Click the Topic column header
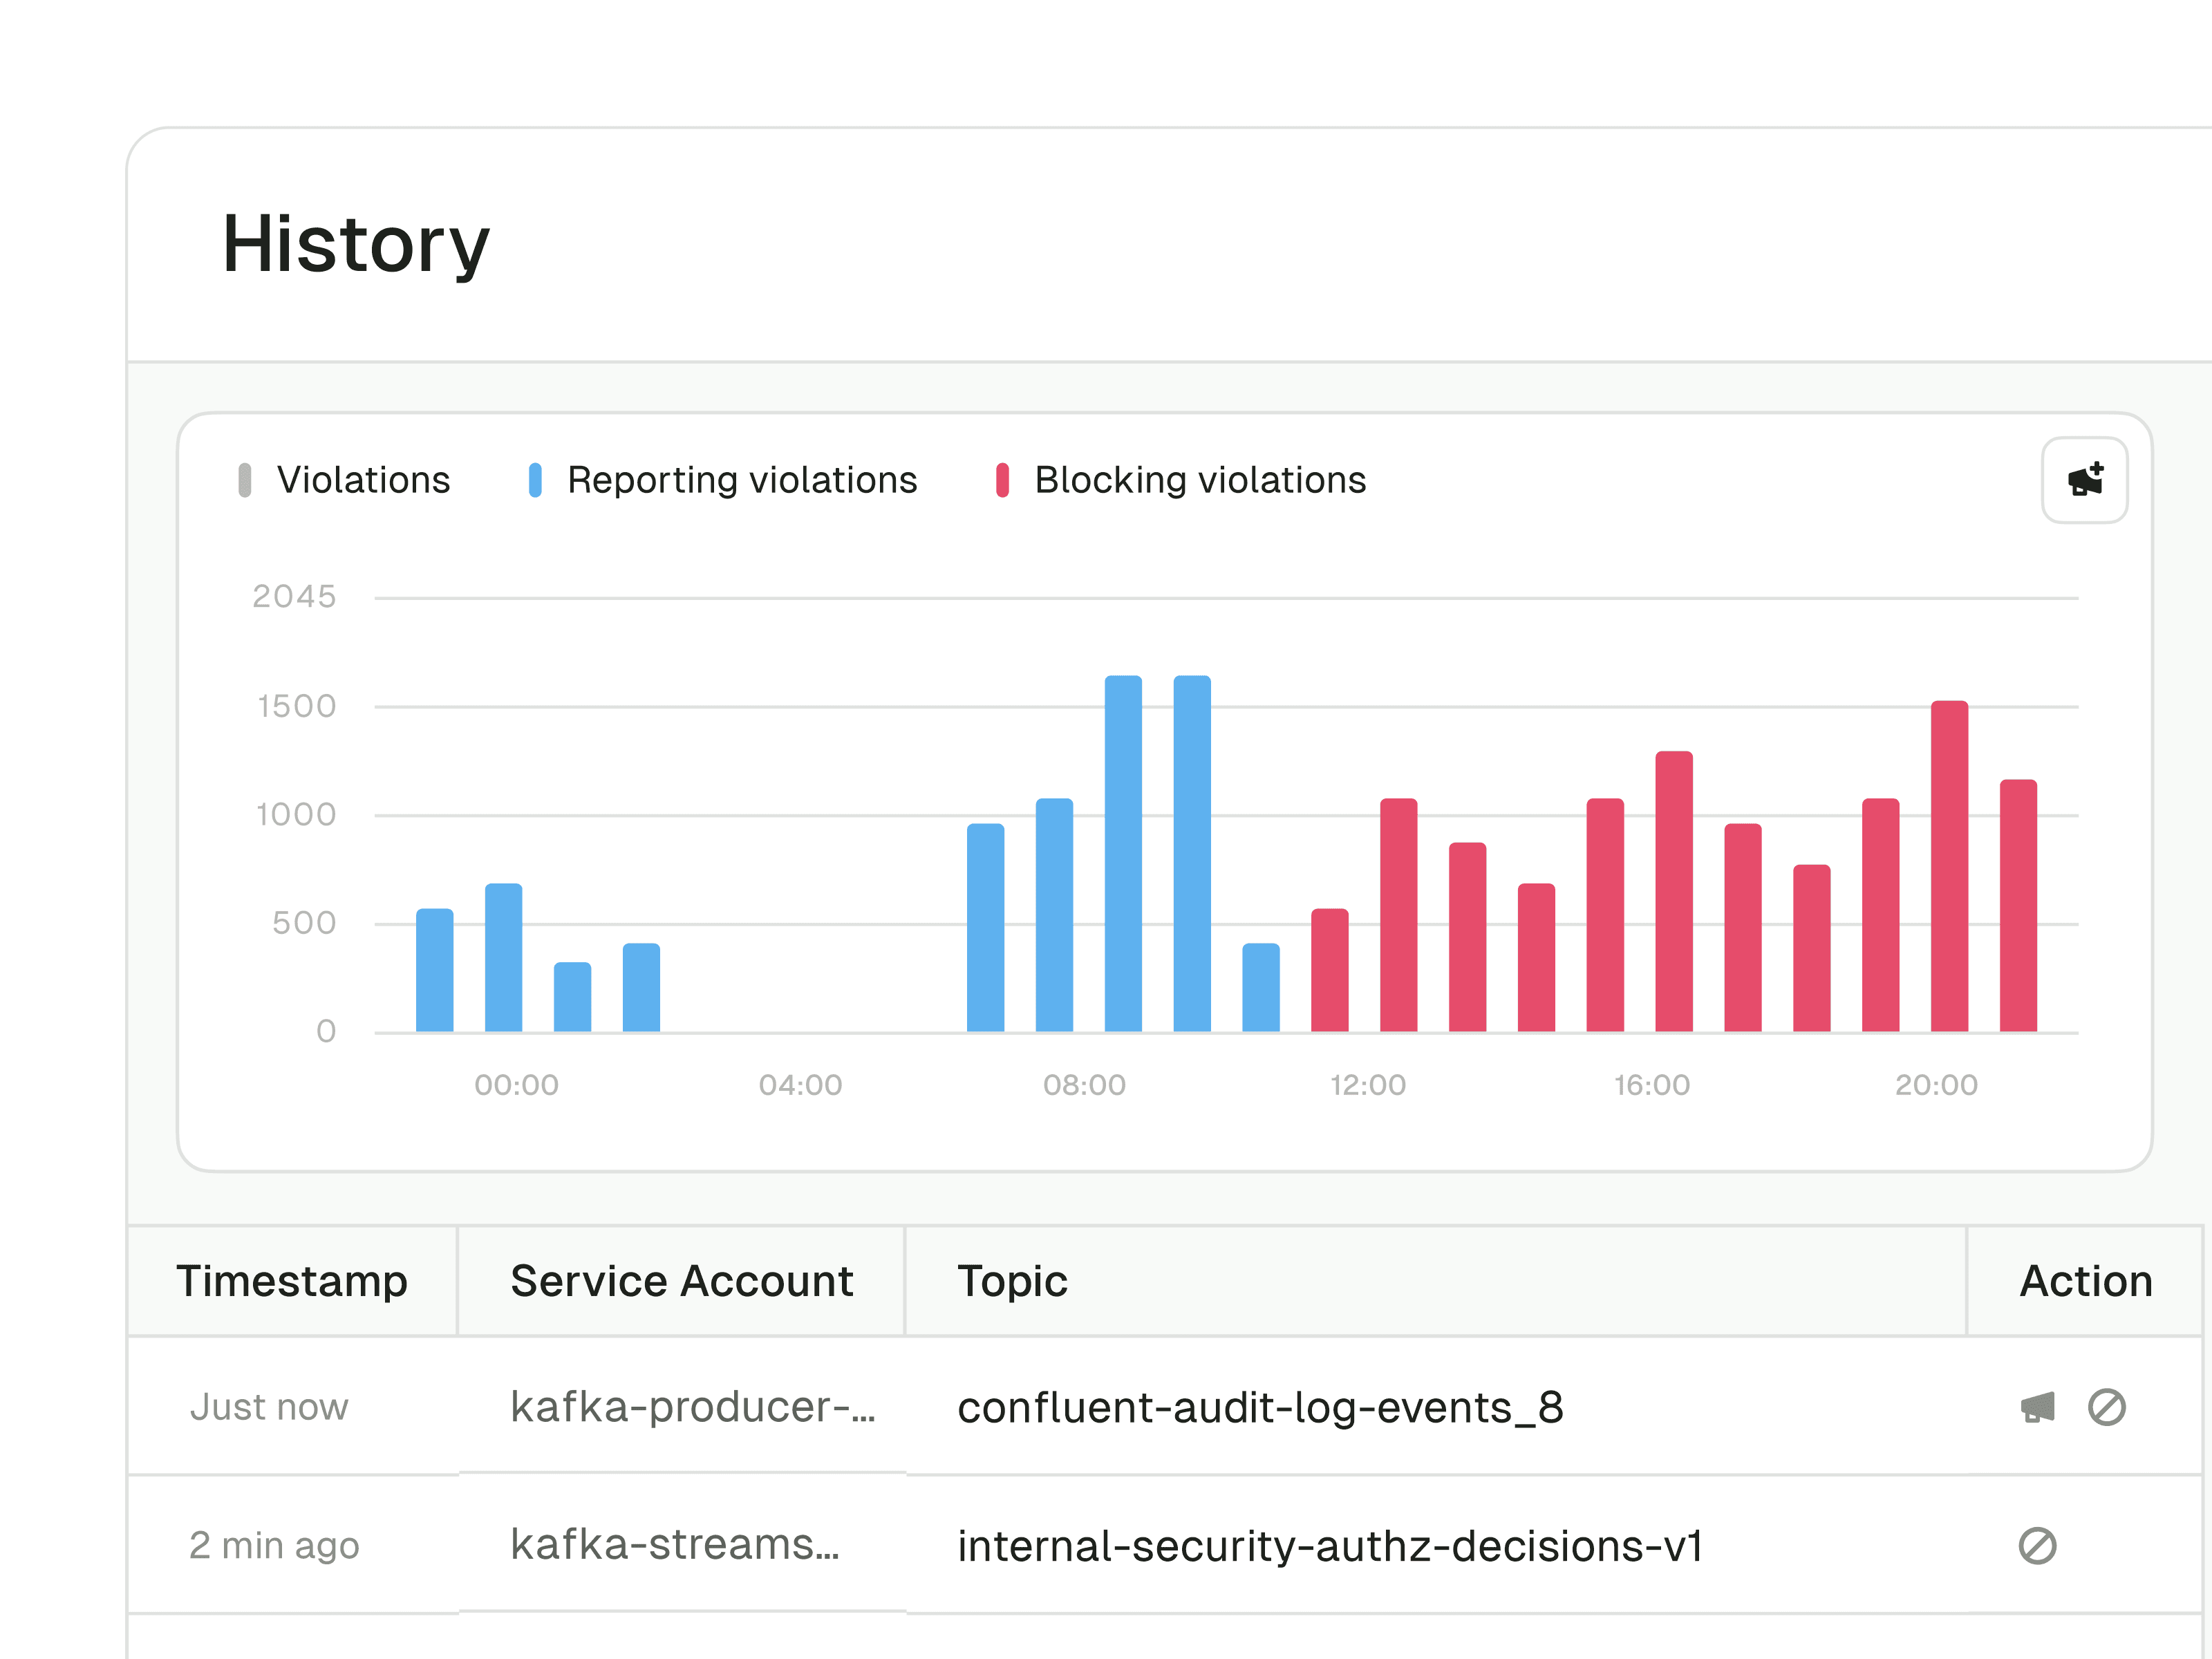 [1012, 1281]
